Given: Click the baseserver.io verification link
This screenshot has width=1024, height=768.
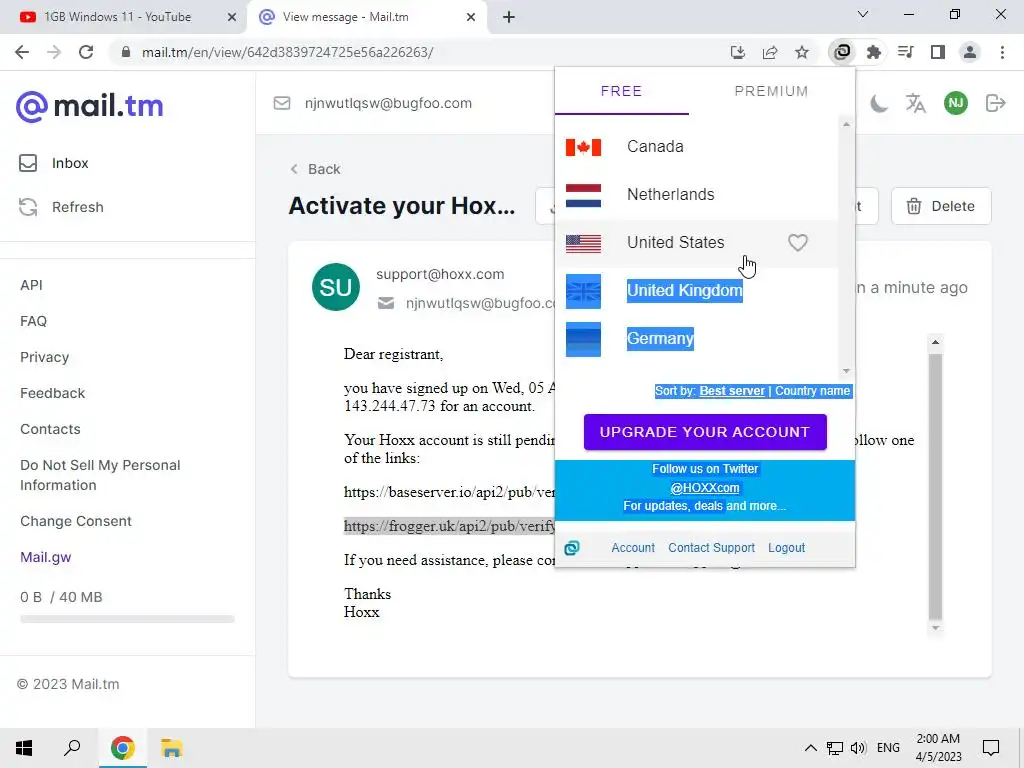Looking at the screenshot, I should [x=449, y=492].
